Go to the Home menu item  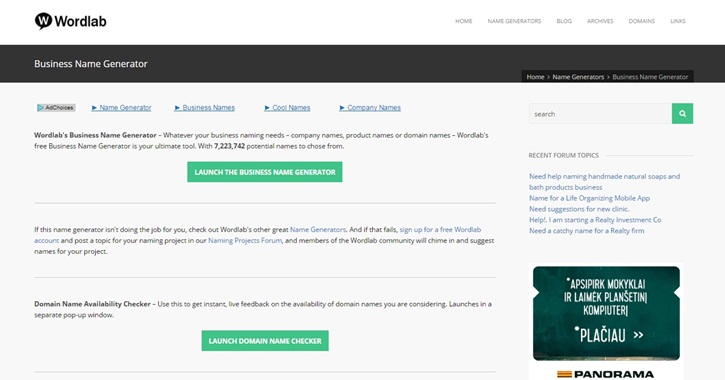tap(464, 21)
